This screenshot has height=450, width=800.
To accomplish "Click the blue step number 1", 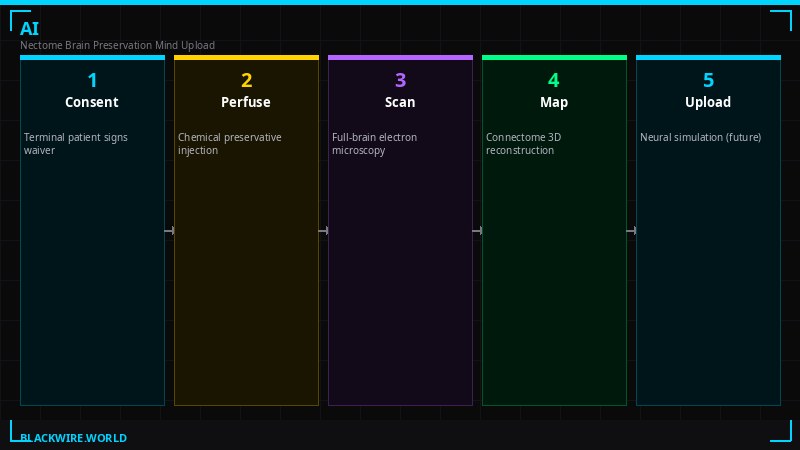I will tap(92, 81).
